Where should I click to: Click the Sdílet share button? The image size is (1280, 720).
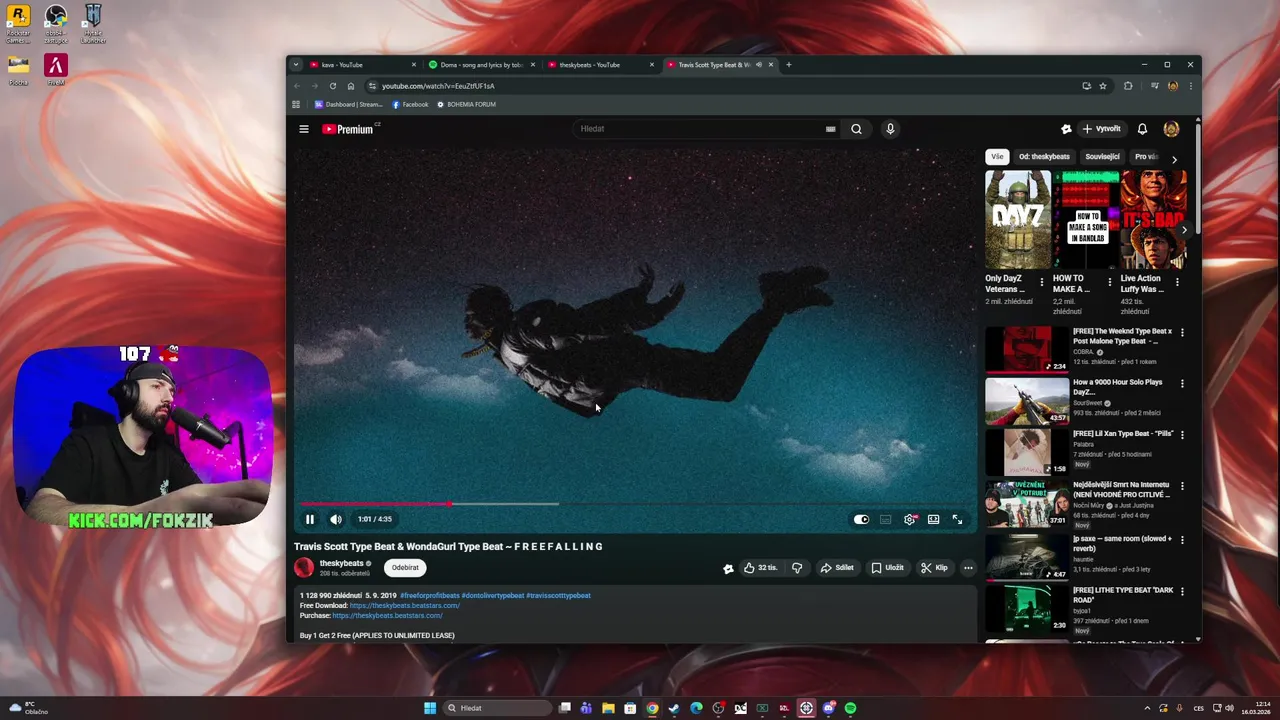(x=837, y=568)
